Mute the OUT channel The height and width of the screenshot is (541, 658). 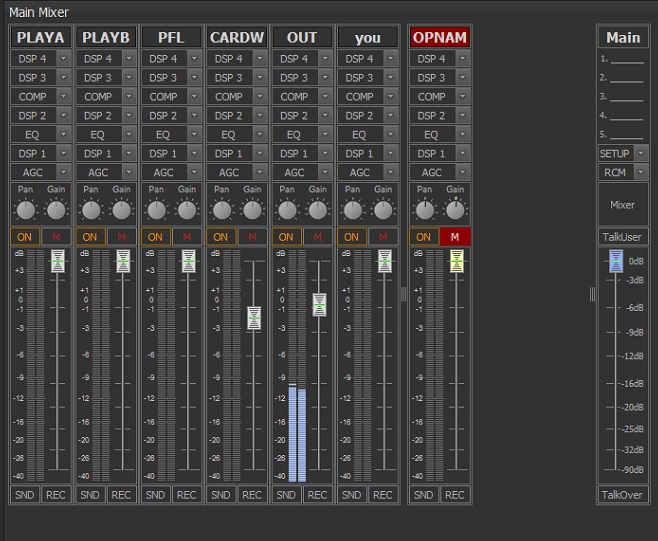pyautogui.click(x=318, y=237)
